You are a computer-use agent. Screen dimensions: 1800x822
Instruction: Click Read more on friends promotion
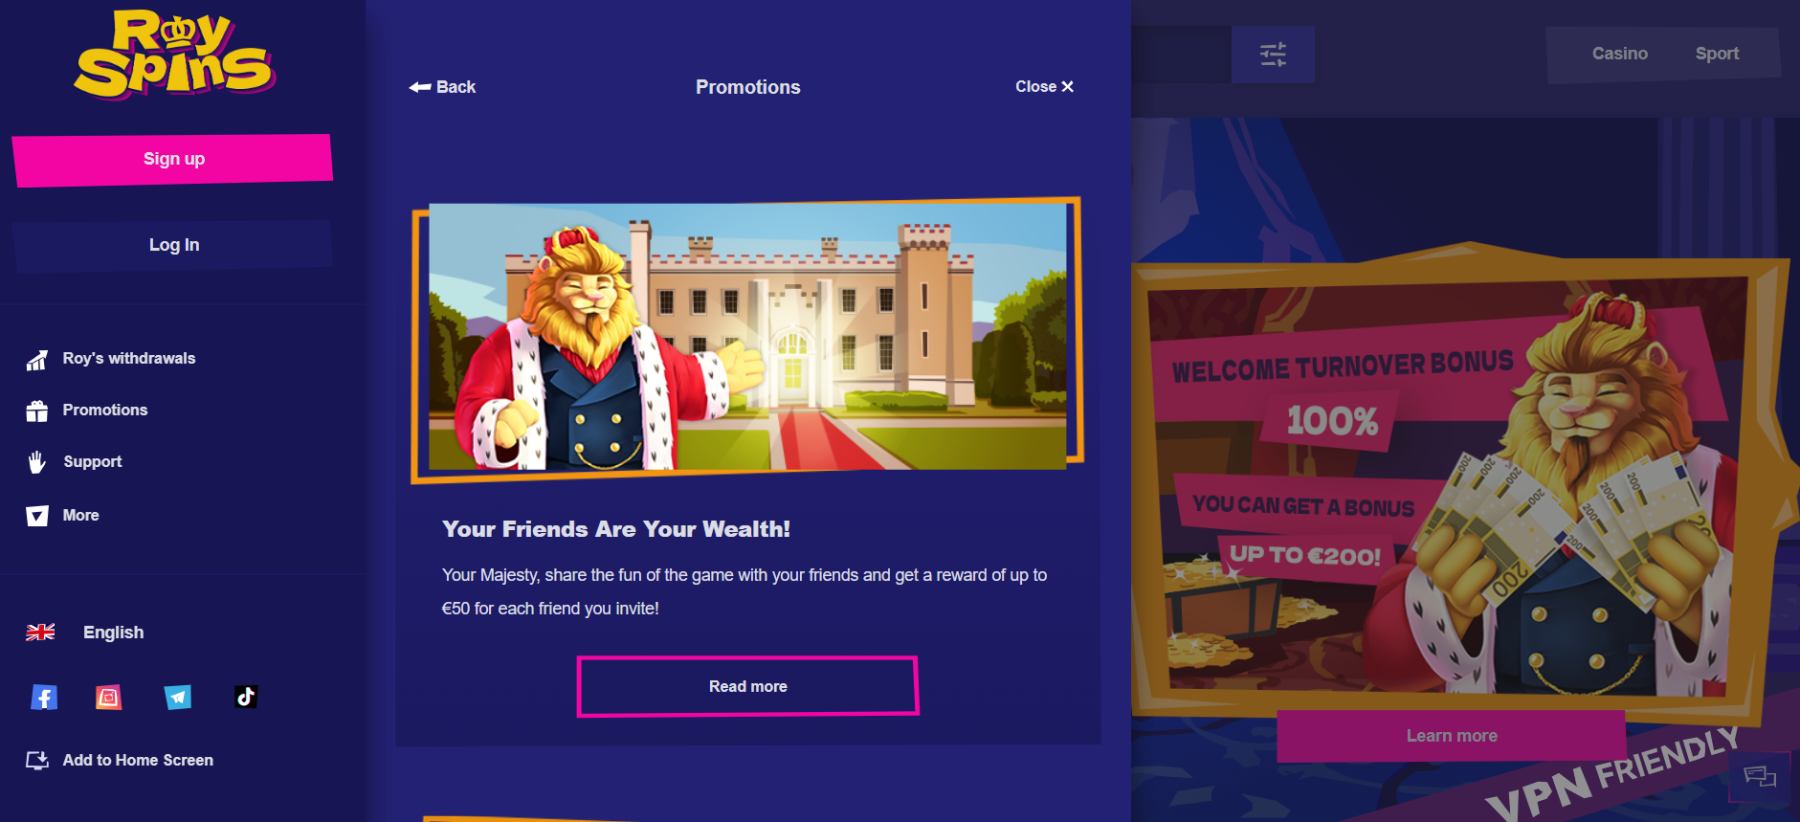pyautogui.click(x=748, y=686)
